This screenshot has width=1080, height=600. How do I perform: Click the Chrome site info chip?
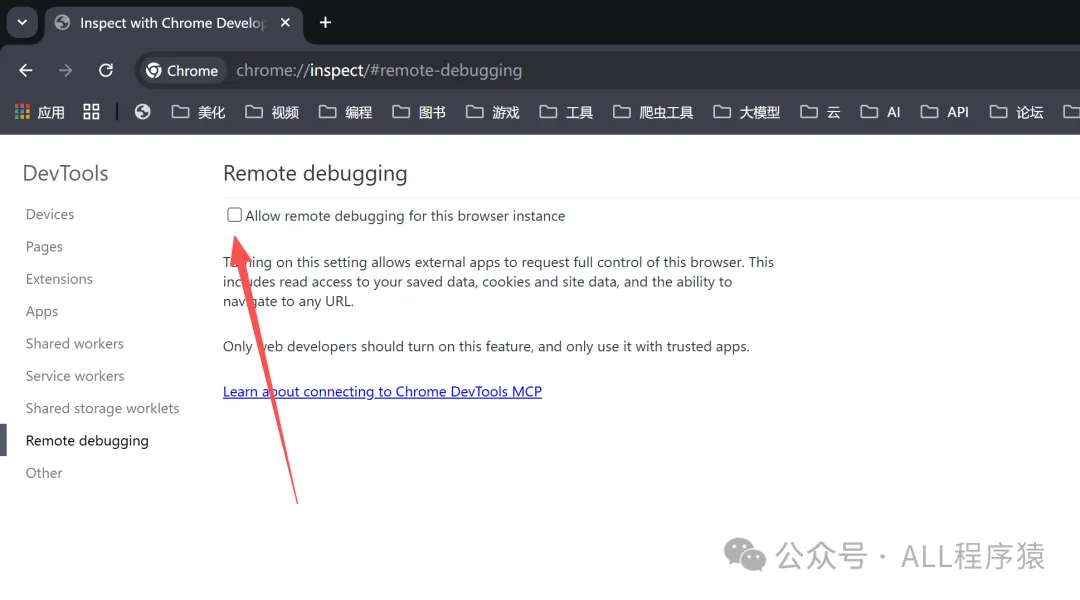pyautogui.click(x=183, y=70)
